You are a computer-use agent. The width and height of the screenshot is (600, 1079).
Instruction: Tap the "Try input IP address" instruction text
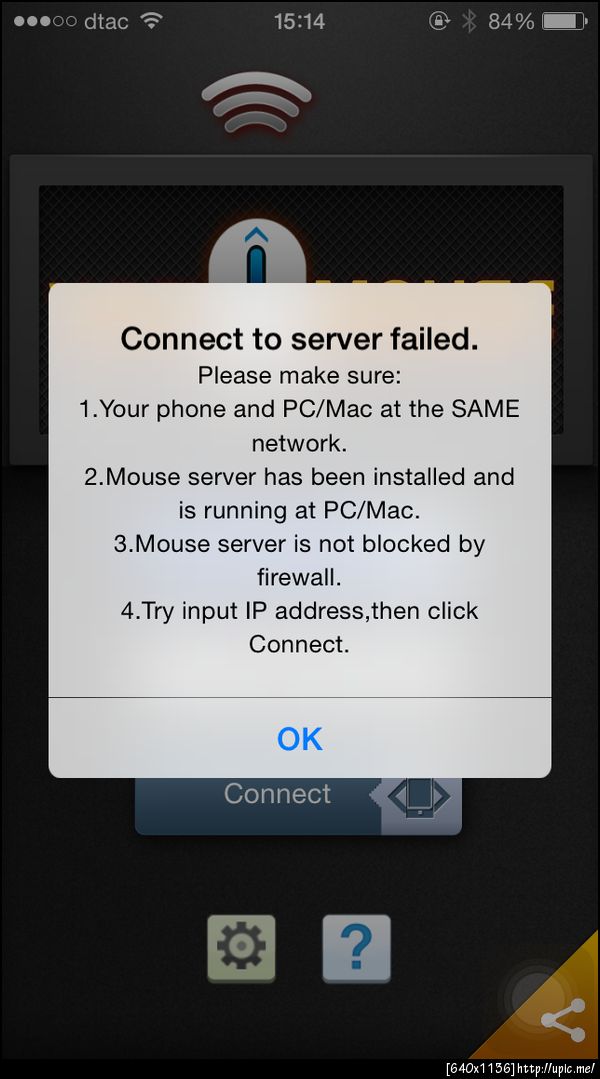point(299,627)
